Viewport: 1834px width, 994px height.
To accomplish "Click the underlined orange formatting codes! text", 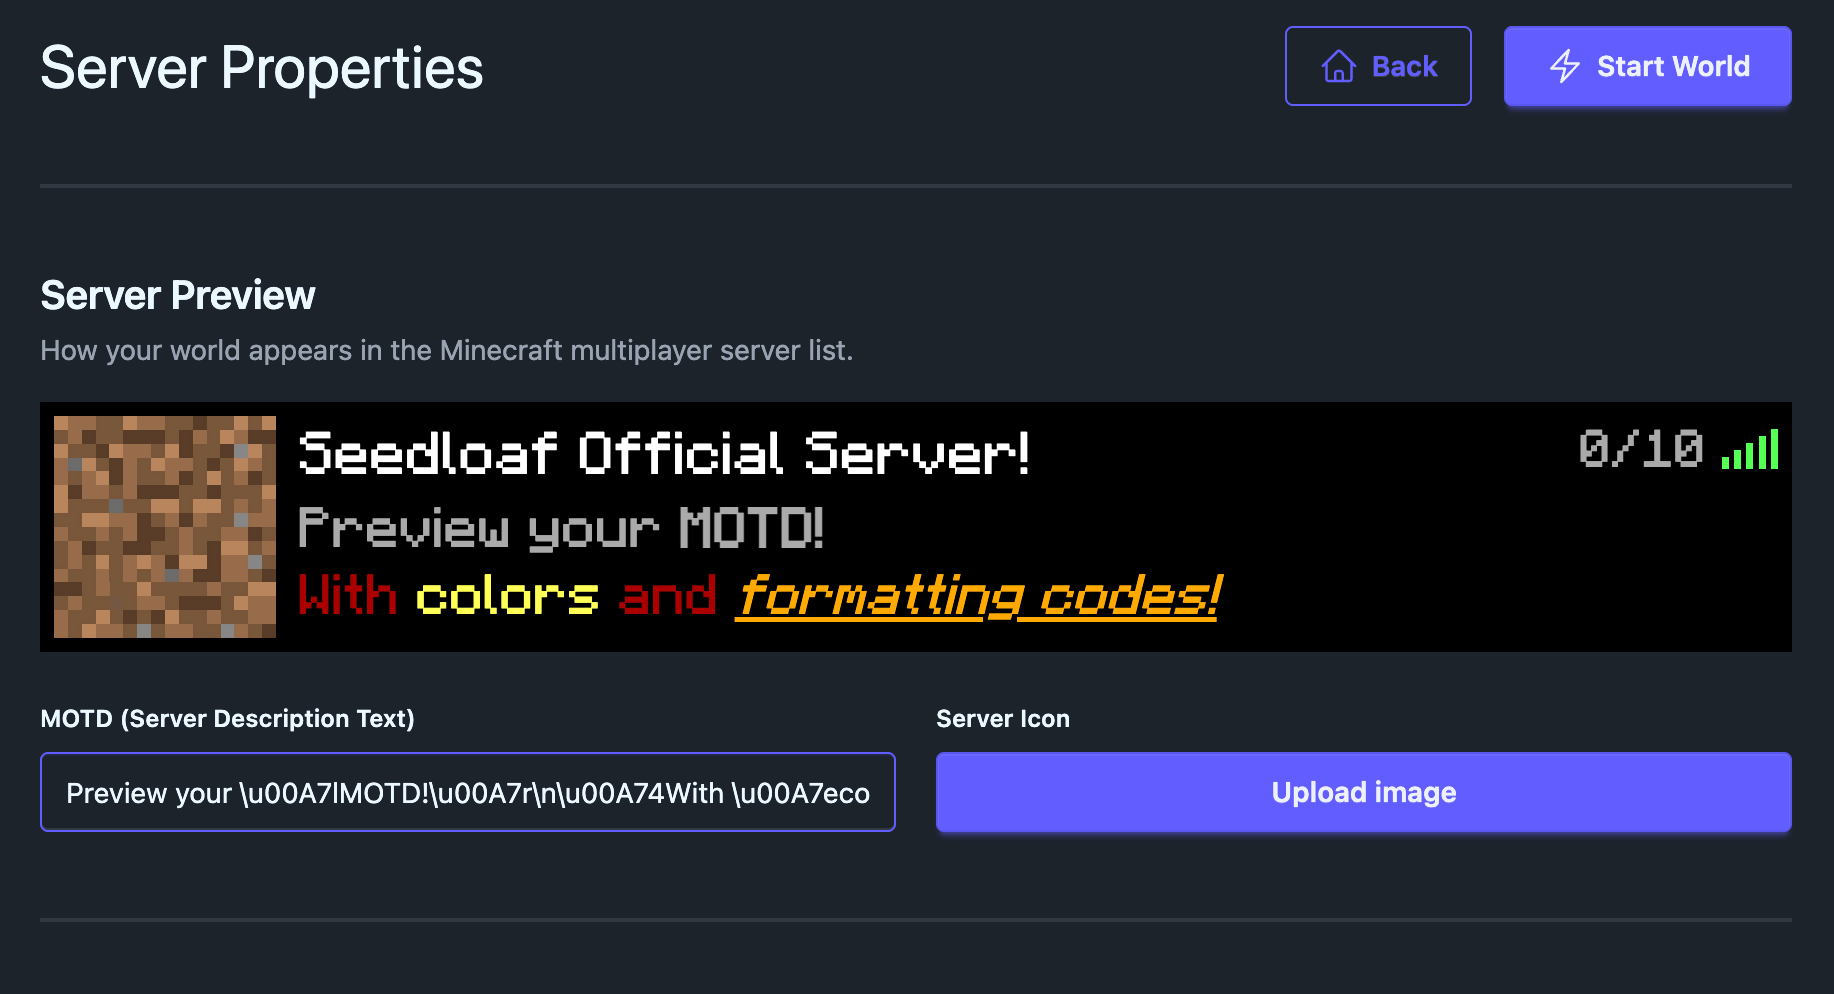I will pyautogui.click(x=979, y=597).
